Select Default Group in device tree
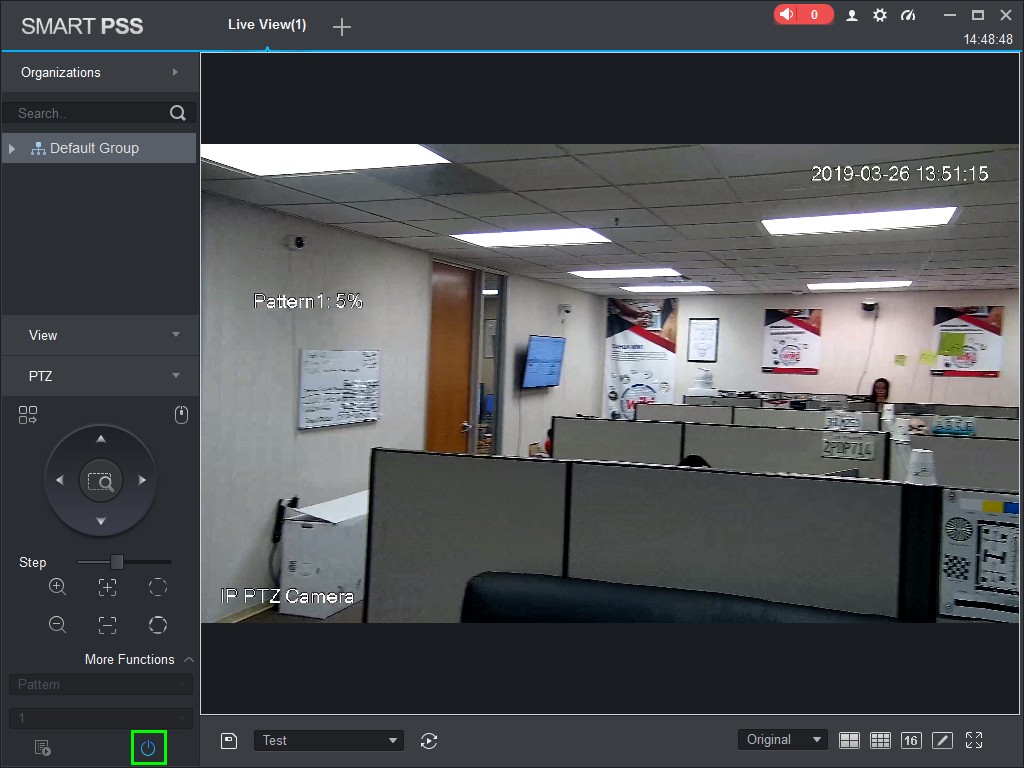1024x768 pixels. click(99, 148)
